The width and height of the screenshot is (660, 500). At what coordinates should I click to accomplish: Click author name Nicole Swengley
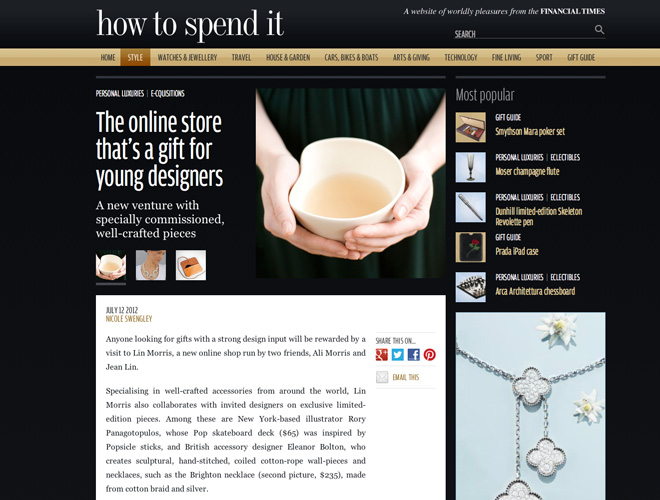coord(129,319)
